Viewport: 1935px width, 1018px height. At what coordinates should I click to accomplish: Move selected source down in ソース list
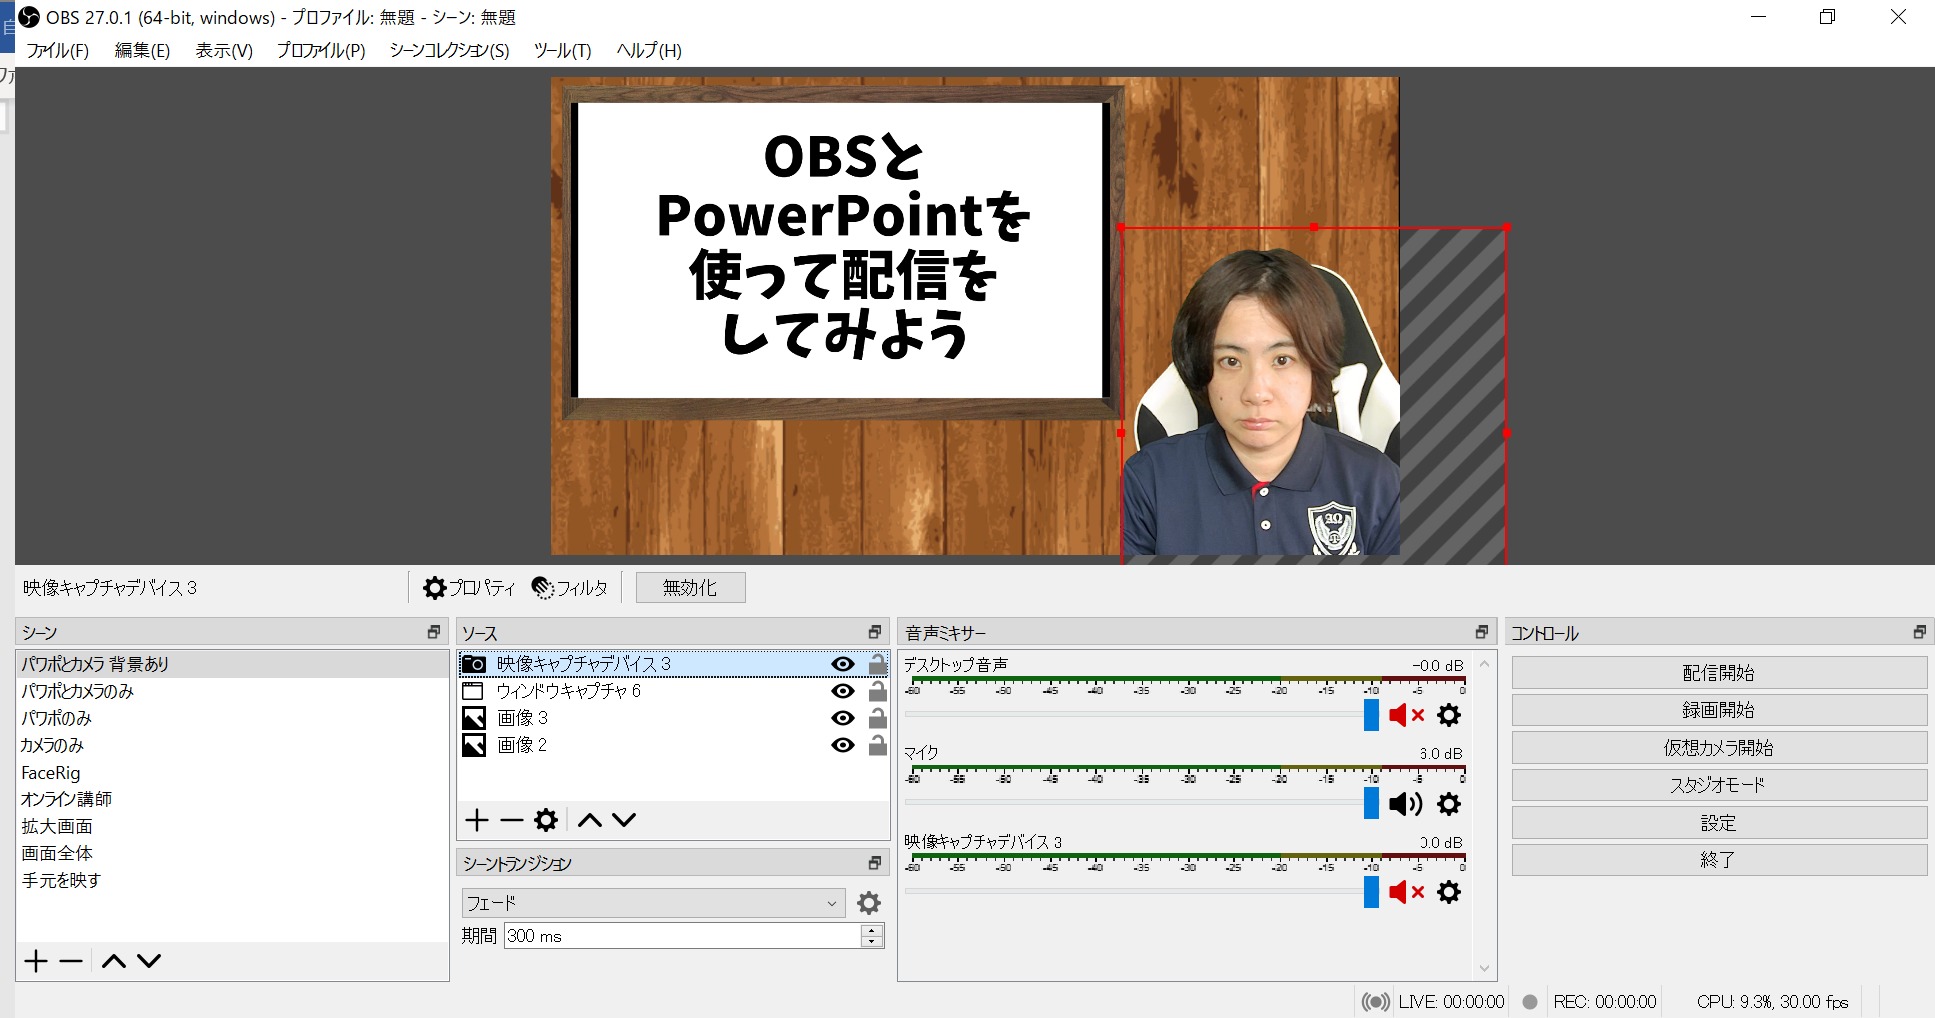point(624,820)
